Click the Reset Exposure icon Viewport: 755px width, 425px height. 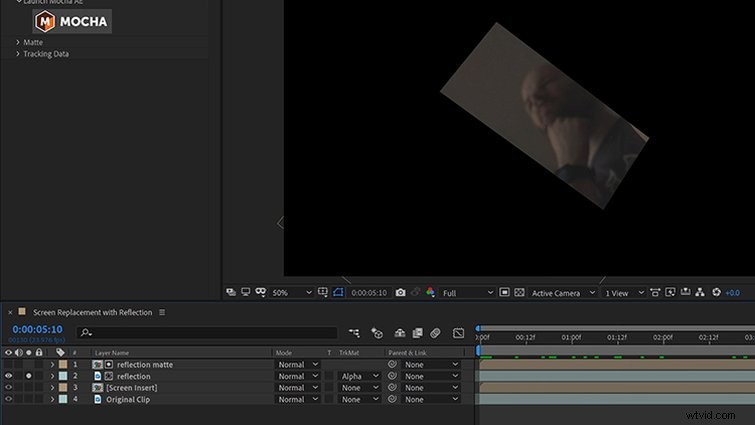click(x=716, y=292)
